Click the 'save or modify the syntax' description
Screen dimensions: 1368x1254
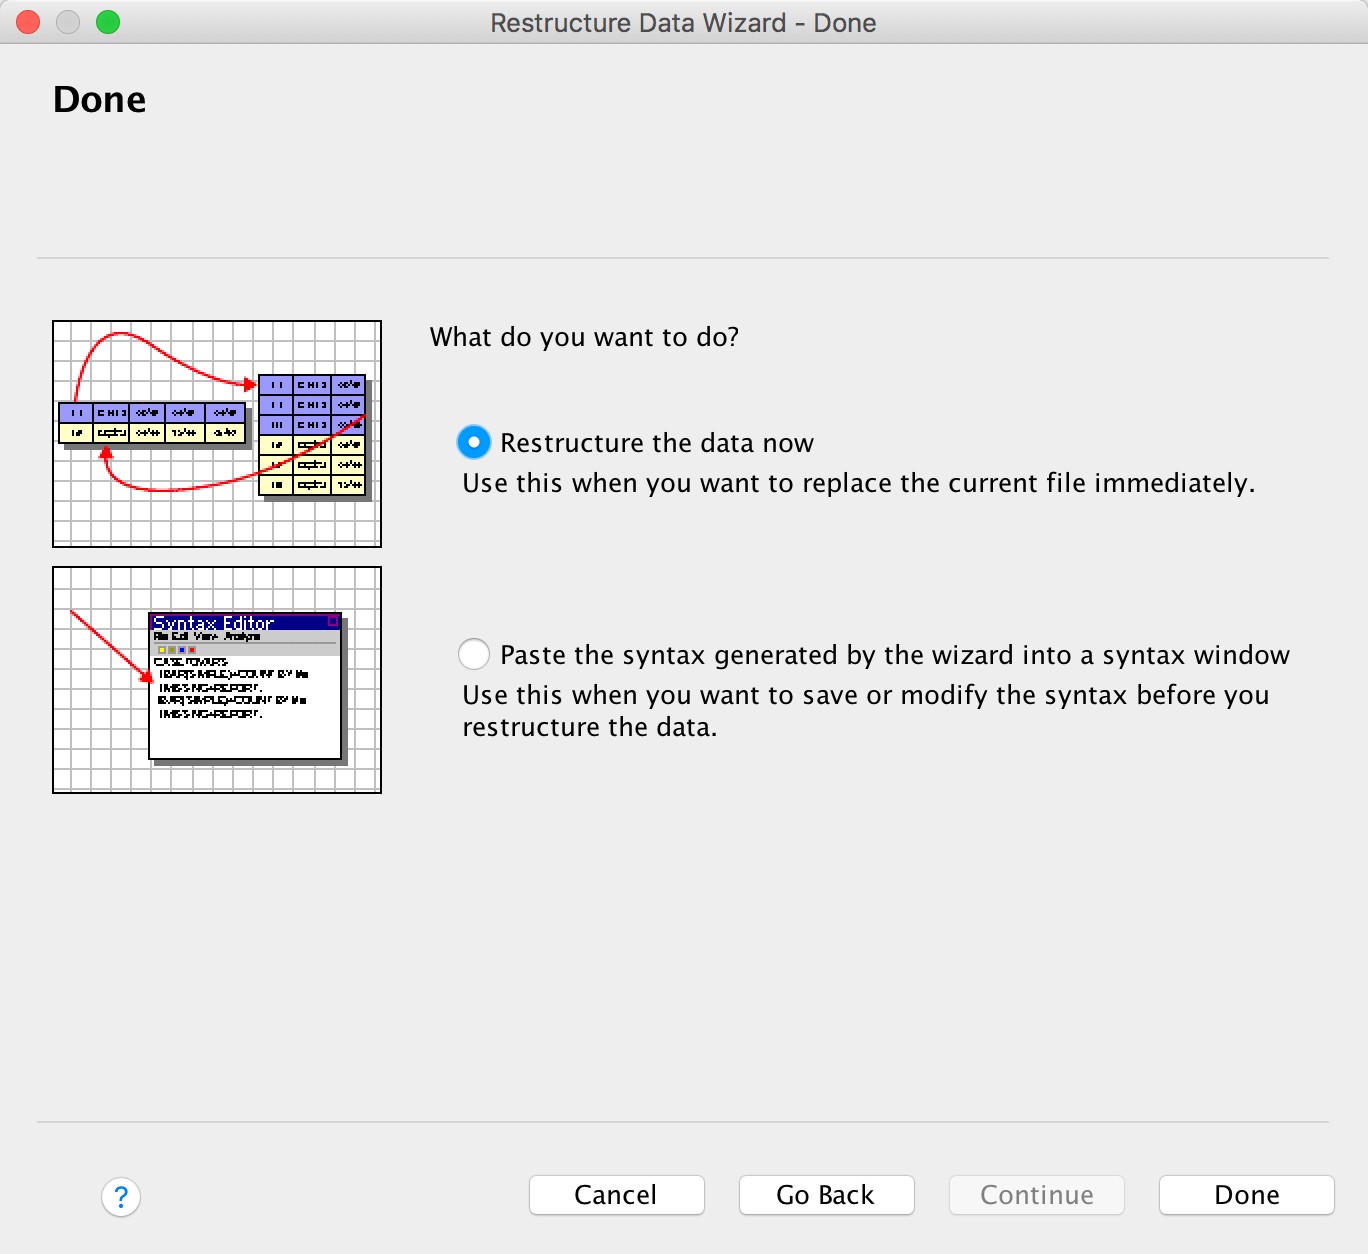pos(865,710)
